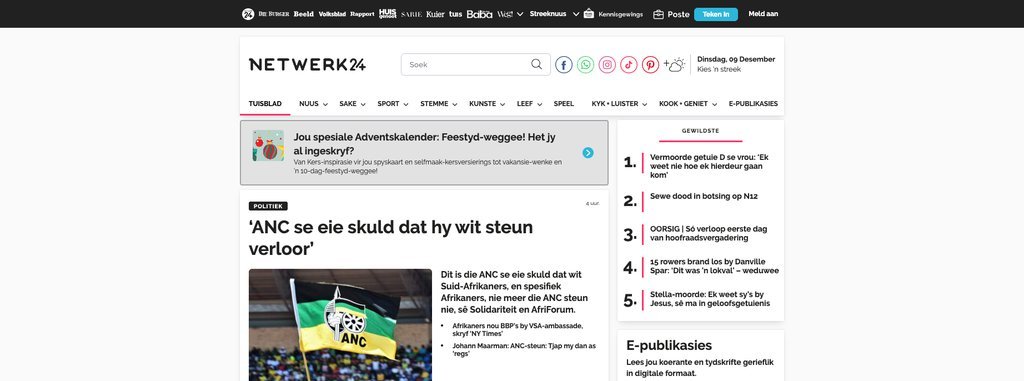Click the weather cloud-sun icon
This screenshot has width=1024, height=381.
(x=675, y=65)
